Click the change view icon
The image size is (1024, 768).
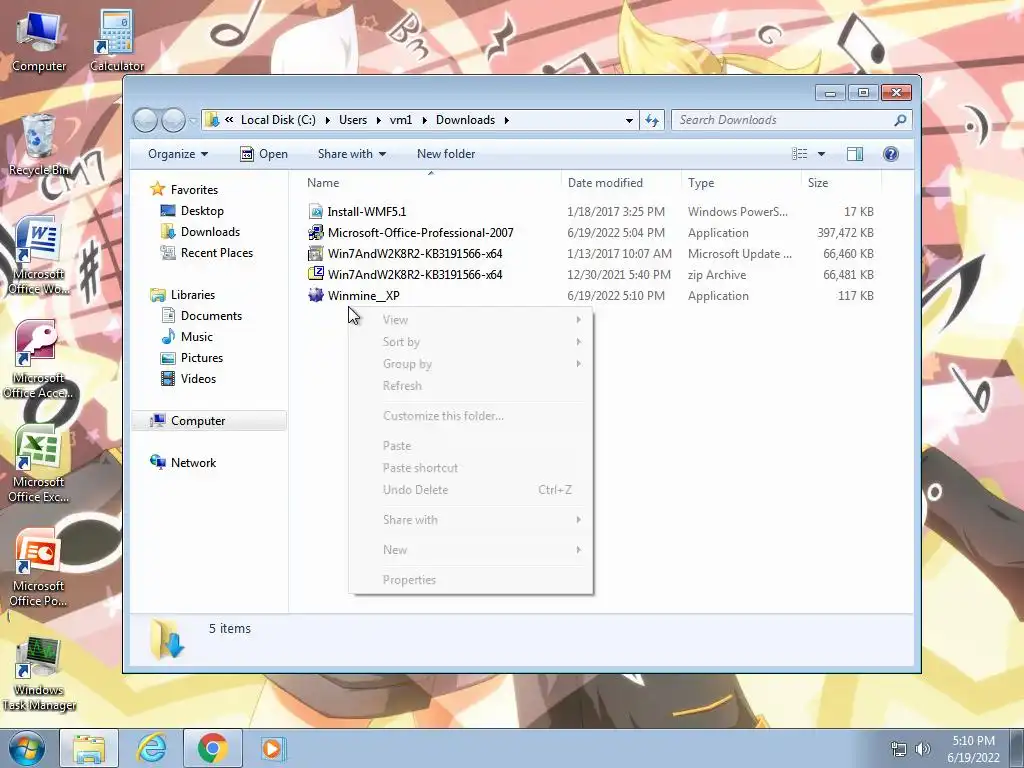point(800,154)
